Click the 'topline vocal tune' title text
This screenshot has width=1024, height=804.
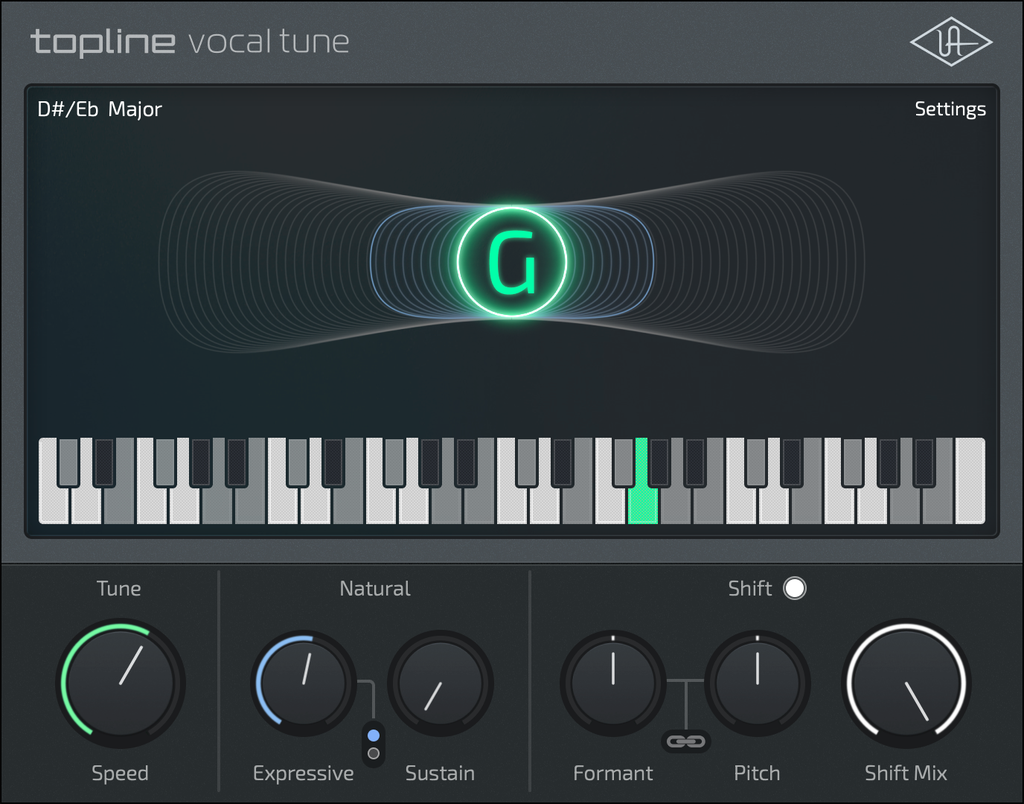click(190, 42)
